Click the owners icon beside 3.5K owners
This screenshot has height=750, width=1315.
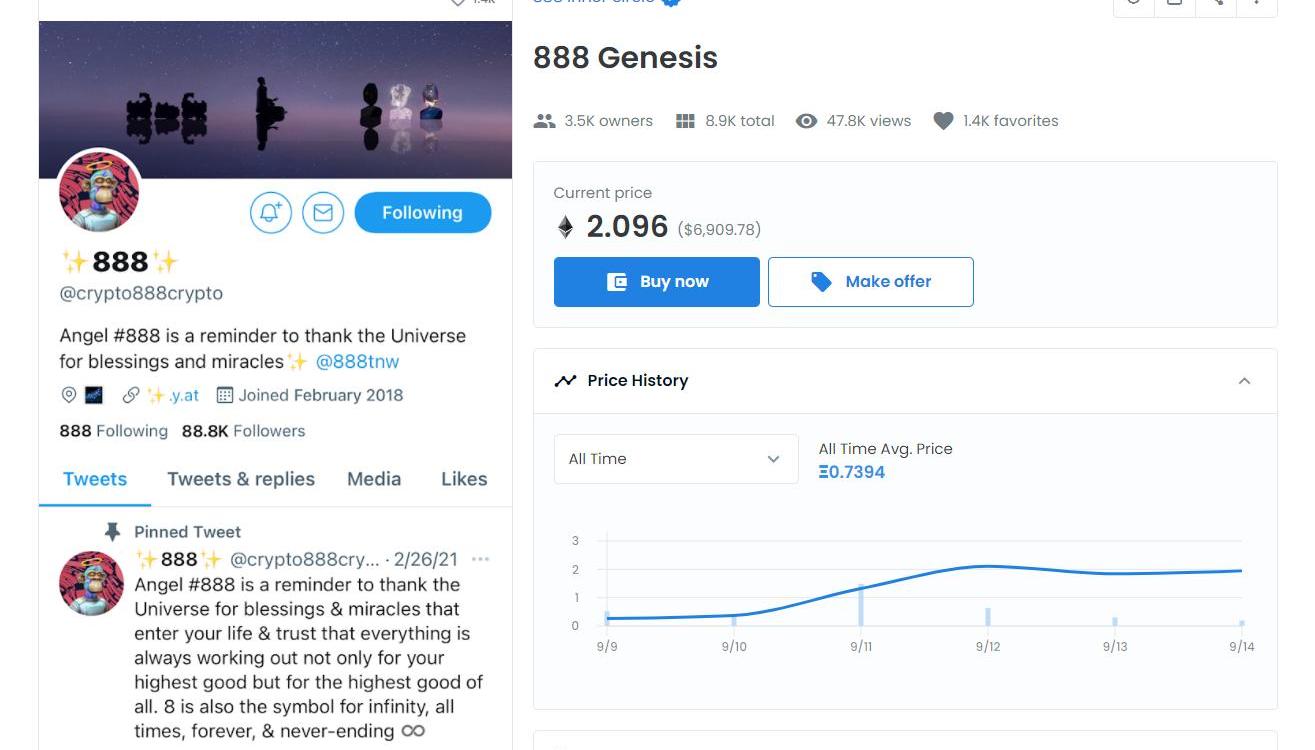[x=544, y=121]
